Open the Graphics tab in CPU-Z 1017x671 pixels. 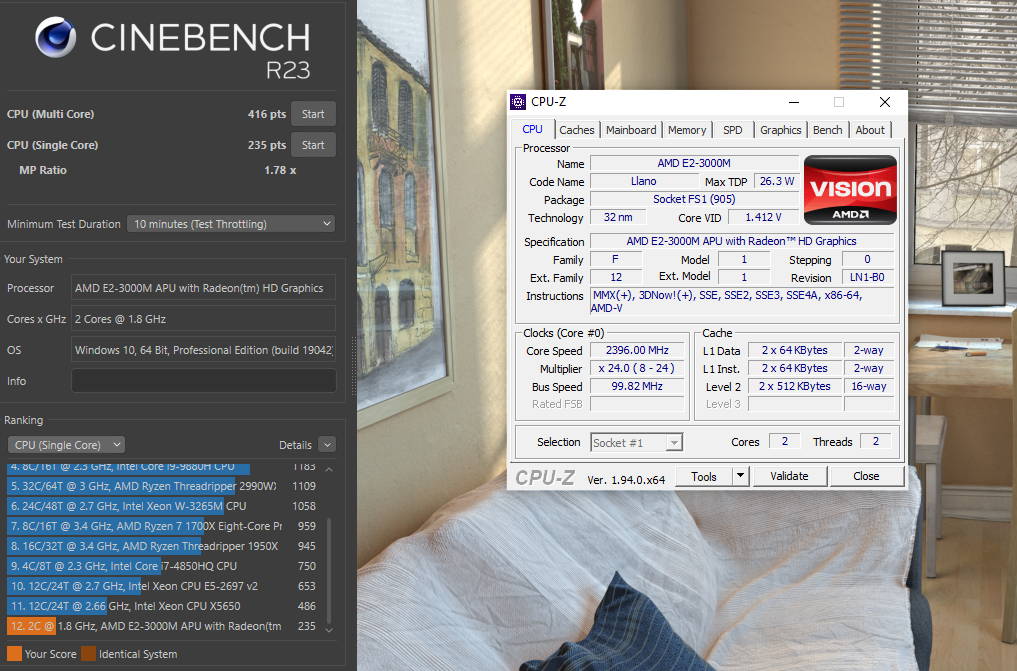[780, 130]
